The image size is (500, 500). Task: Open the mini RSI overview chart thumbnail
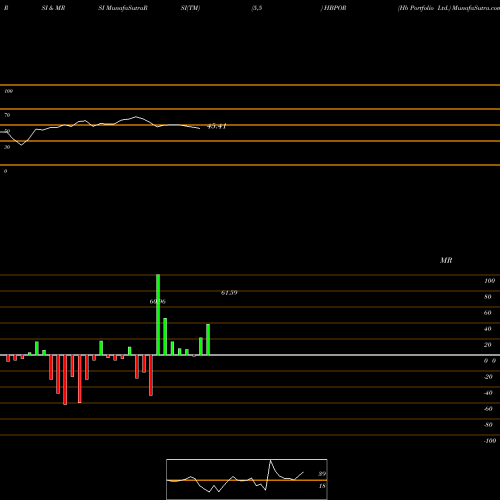(247, 479)
